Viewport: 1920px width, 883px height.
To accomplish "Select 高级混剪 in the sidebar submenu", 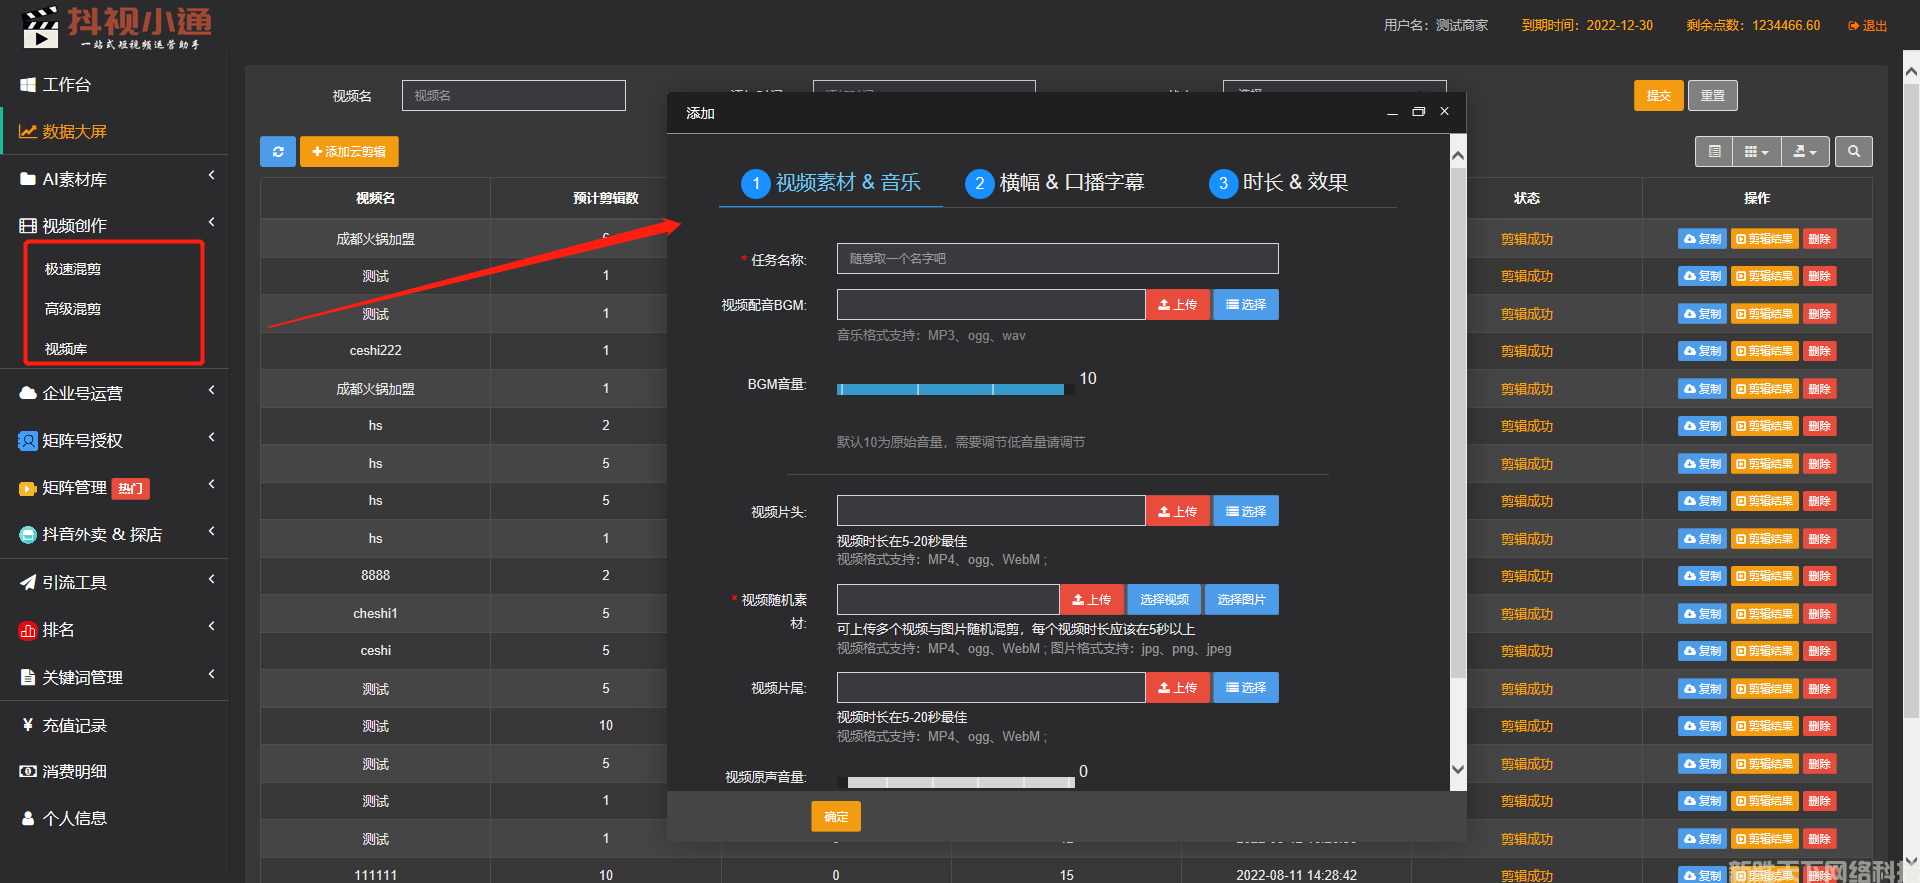I will [73, 309].
